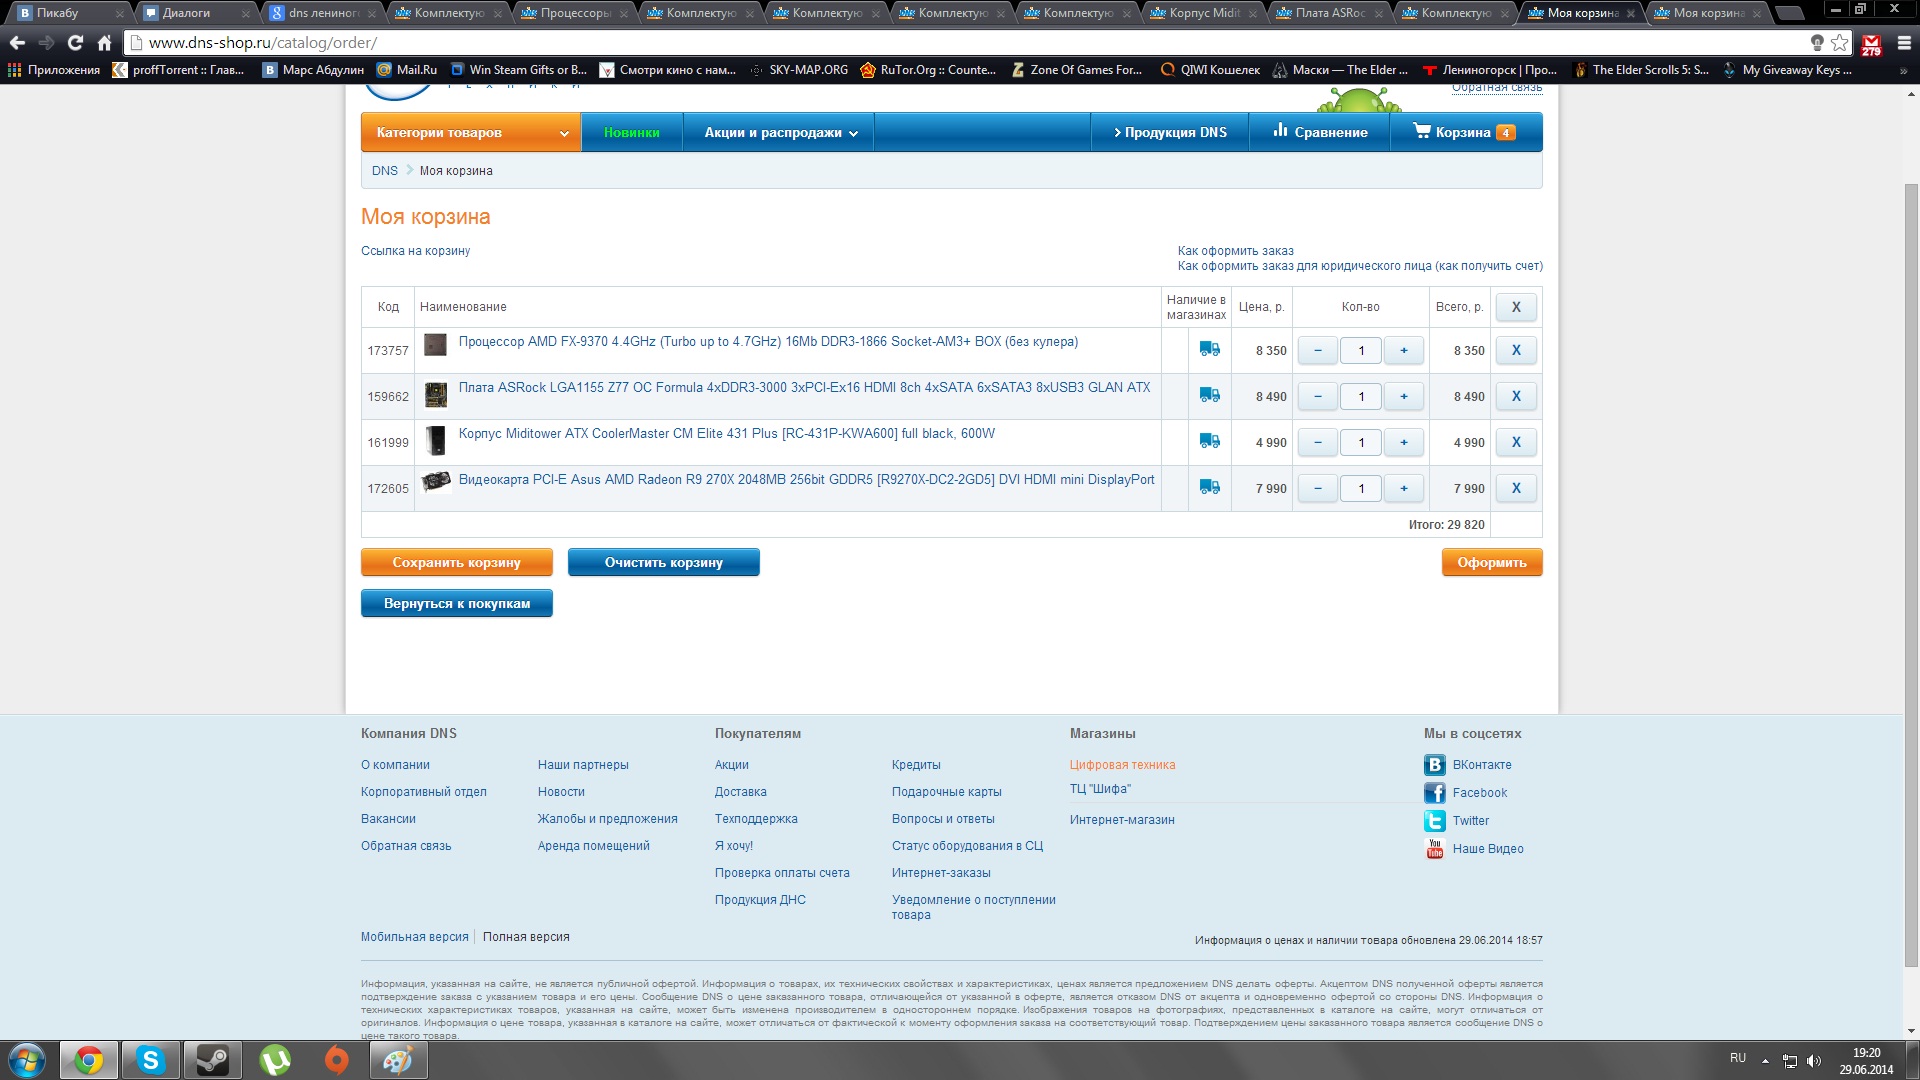Screen dimensions: 1920x1080
Task: Open the Акции и распродажи dropdown menu
Action: [x=780, y=133]
